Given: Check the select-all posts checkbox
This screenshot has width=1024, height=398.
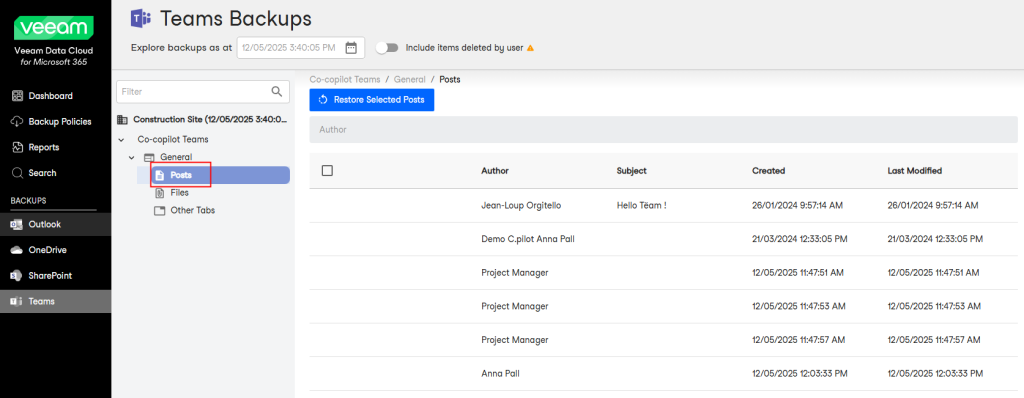Looking at the screenshot, I should [x=328, y=171].
